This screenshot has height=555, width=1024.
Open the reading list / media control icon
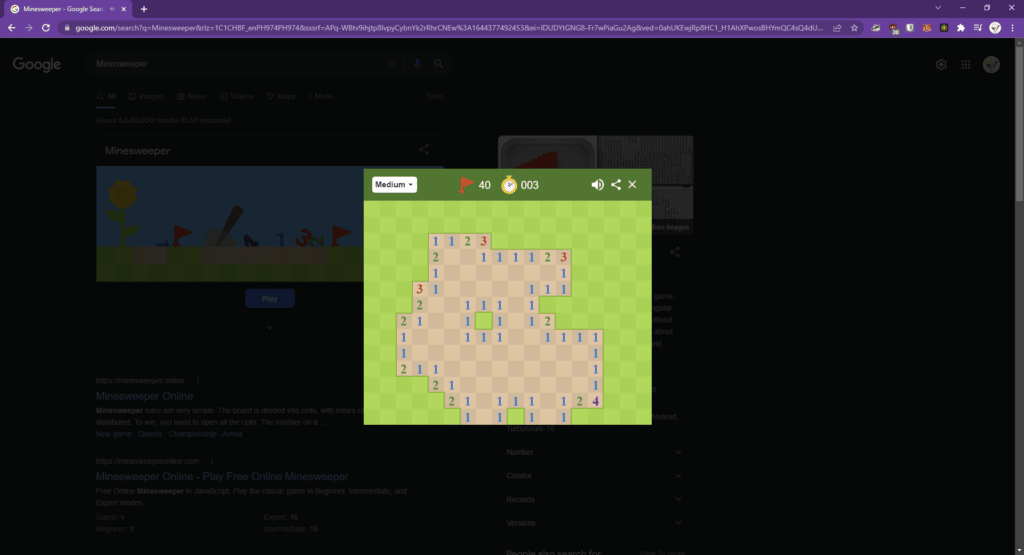tap(978, 28)
